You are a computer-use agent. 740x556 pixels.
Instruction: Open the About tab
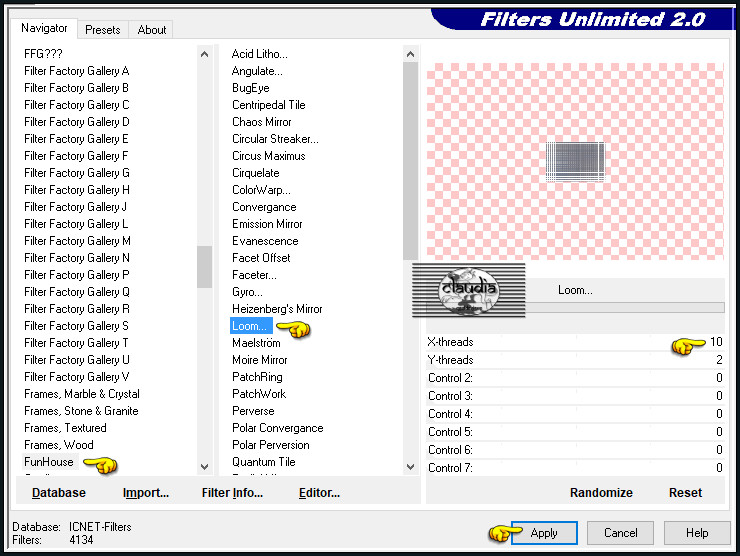151,30
